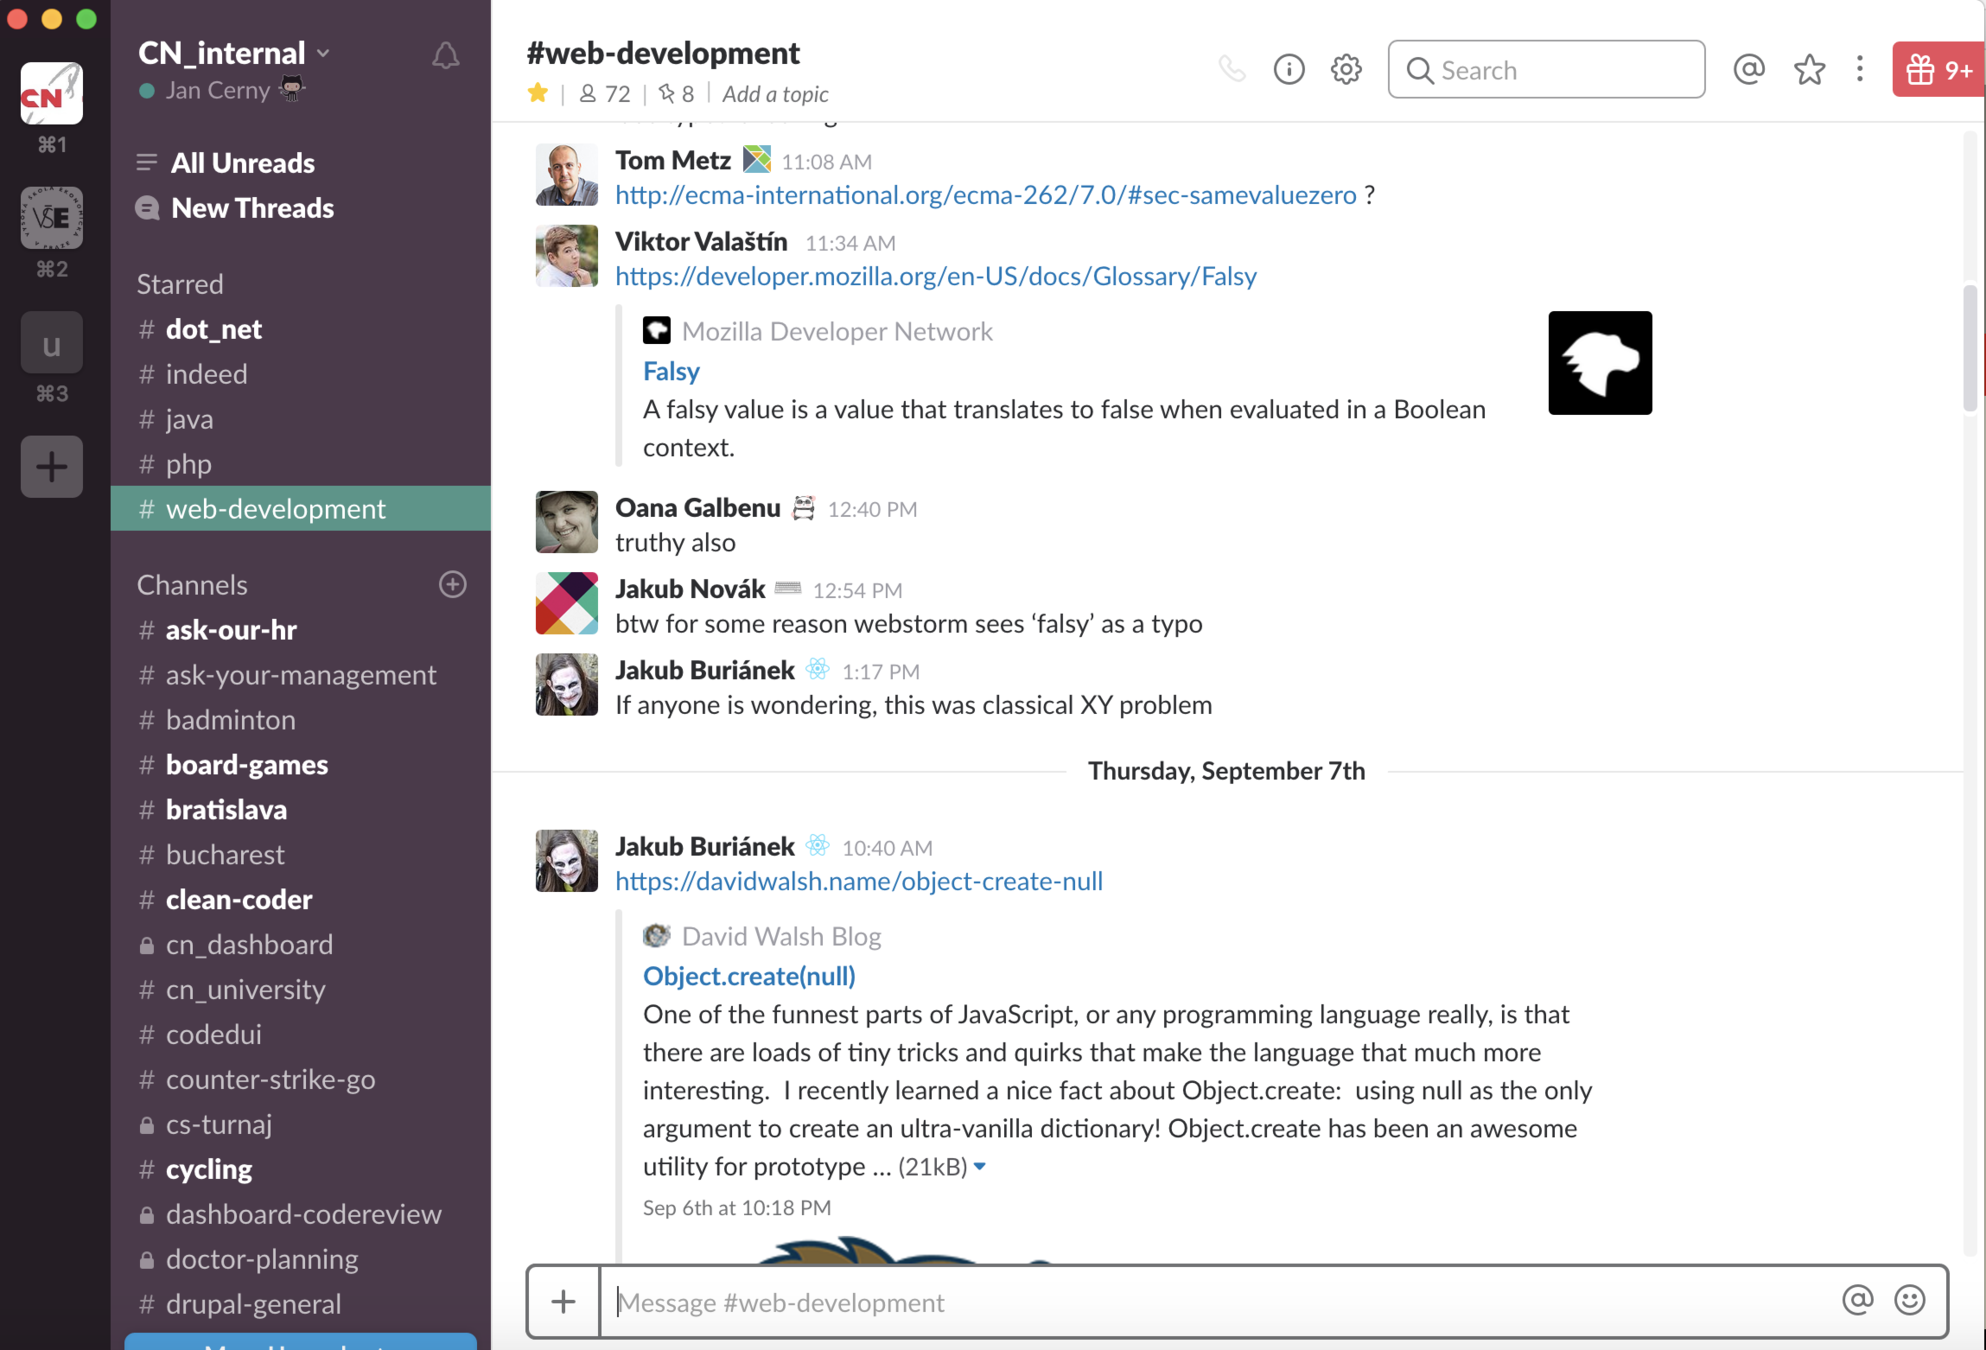Open starred items in header
This screenshot has height=1350, width=1986.
tap(1808, 69)
